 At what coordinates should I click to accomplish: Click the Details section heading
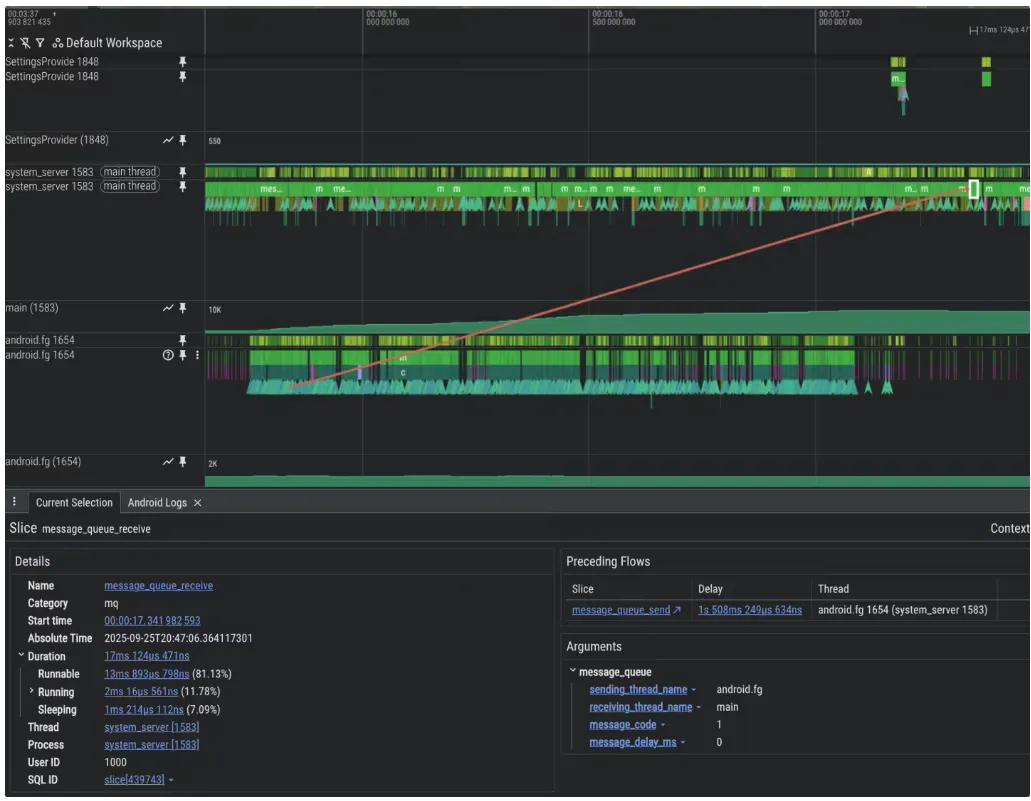pyautogui.click(x=32, y=561)
